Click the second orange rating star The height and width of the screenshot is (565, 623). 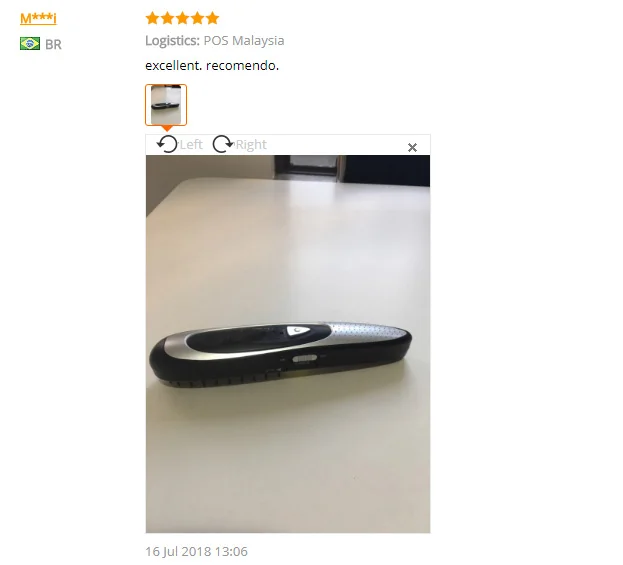click(x=168, y=18)
